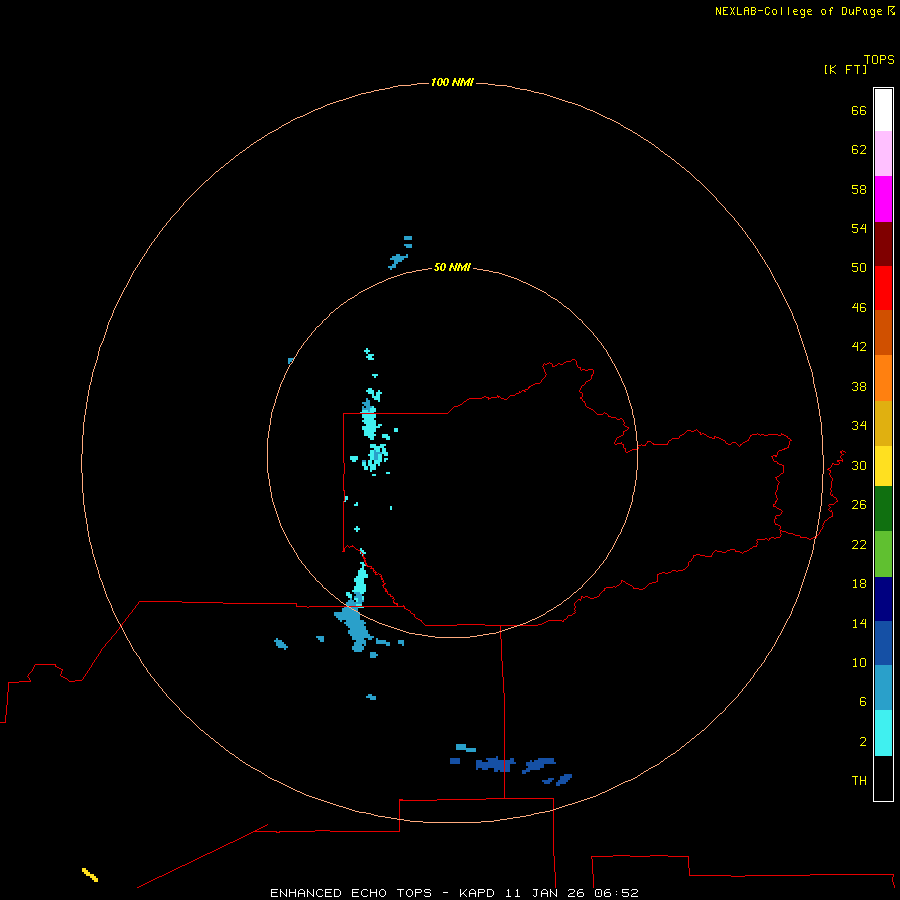Click the yellow legend color band

[x=883, y=466]
